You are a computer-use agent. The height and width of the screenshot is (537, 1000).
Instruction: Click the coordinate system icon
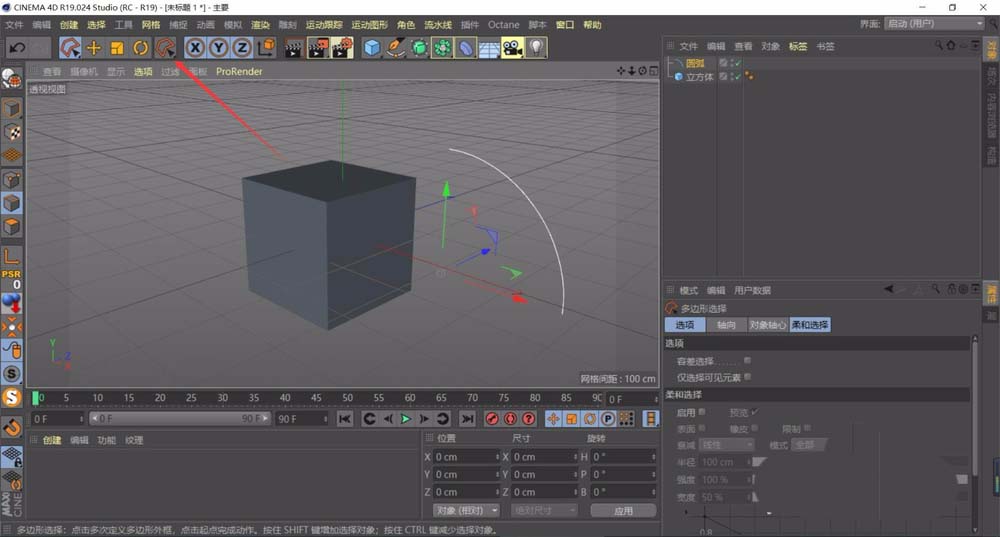point(266,48)
